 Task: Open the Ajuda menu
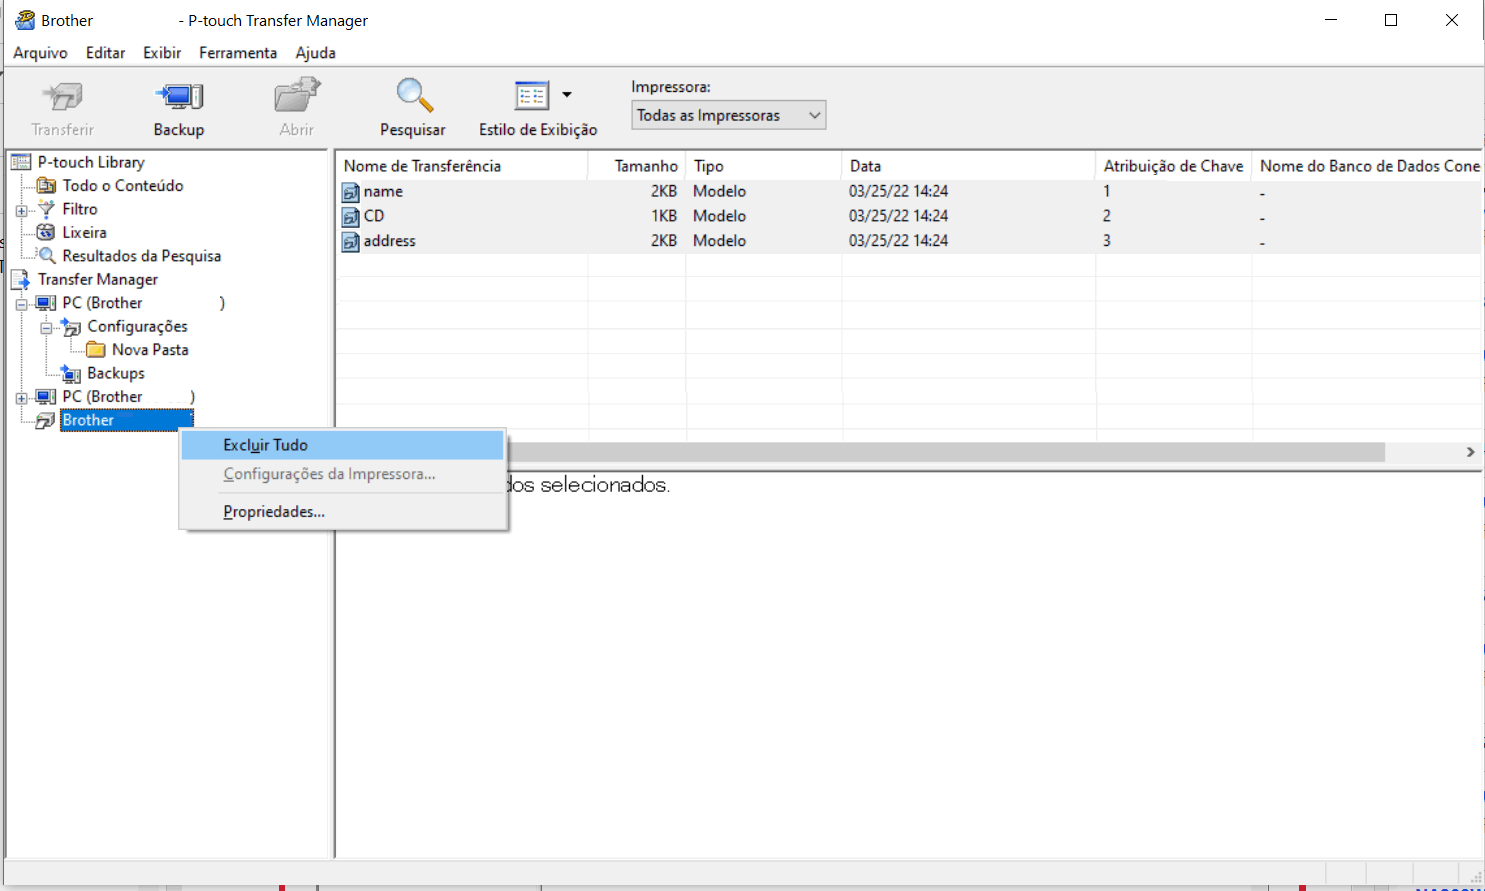[315, 53]
